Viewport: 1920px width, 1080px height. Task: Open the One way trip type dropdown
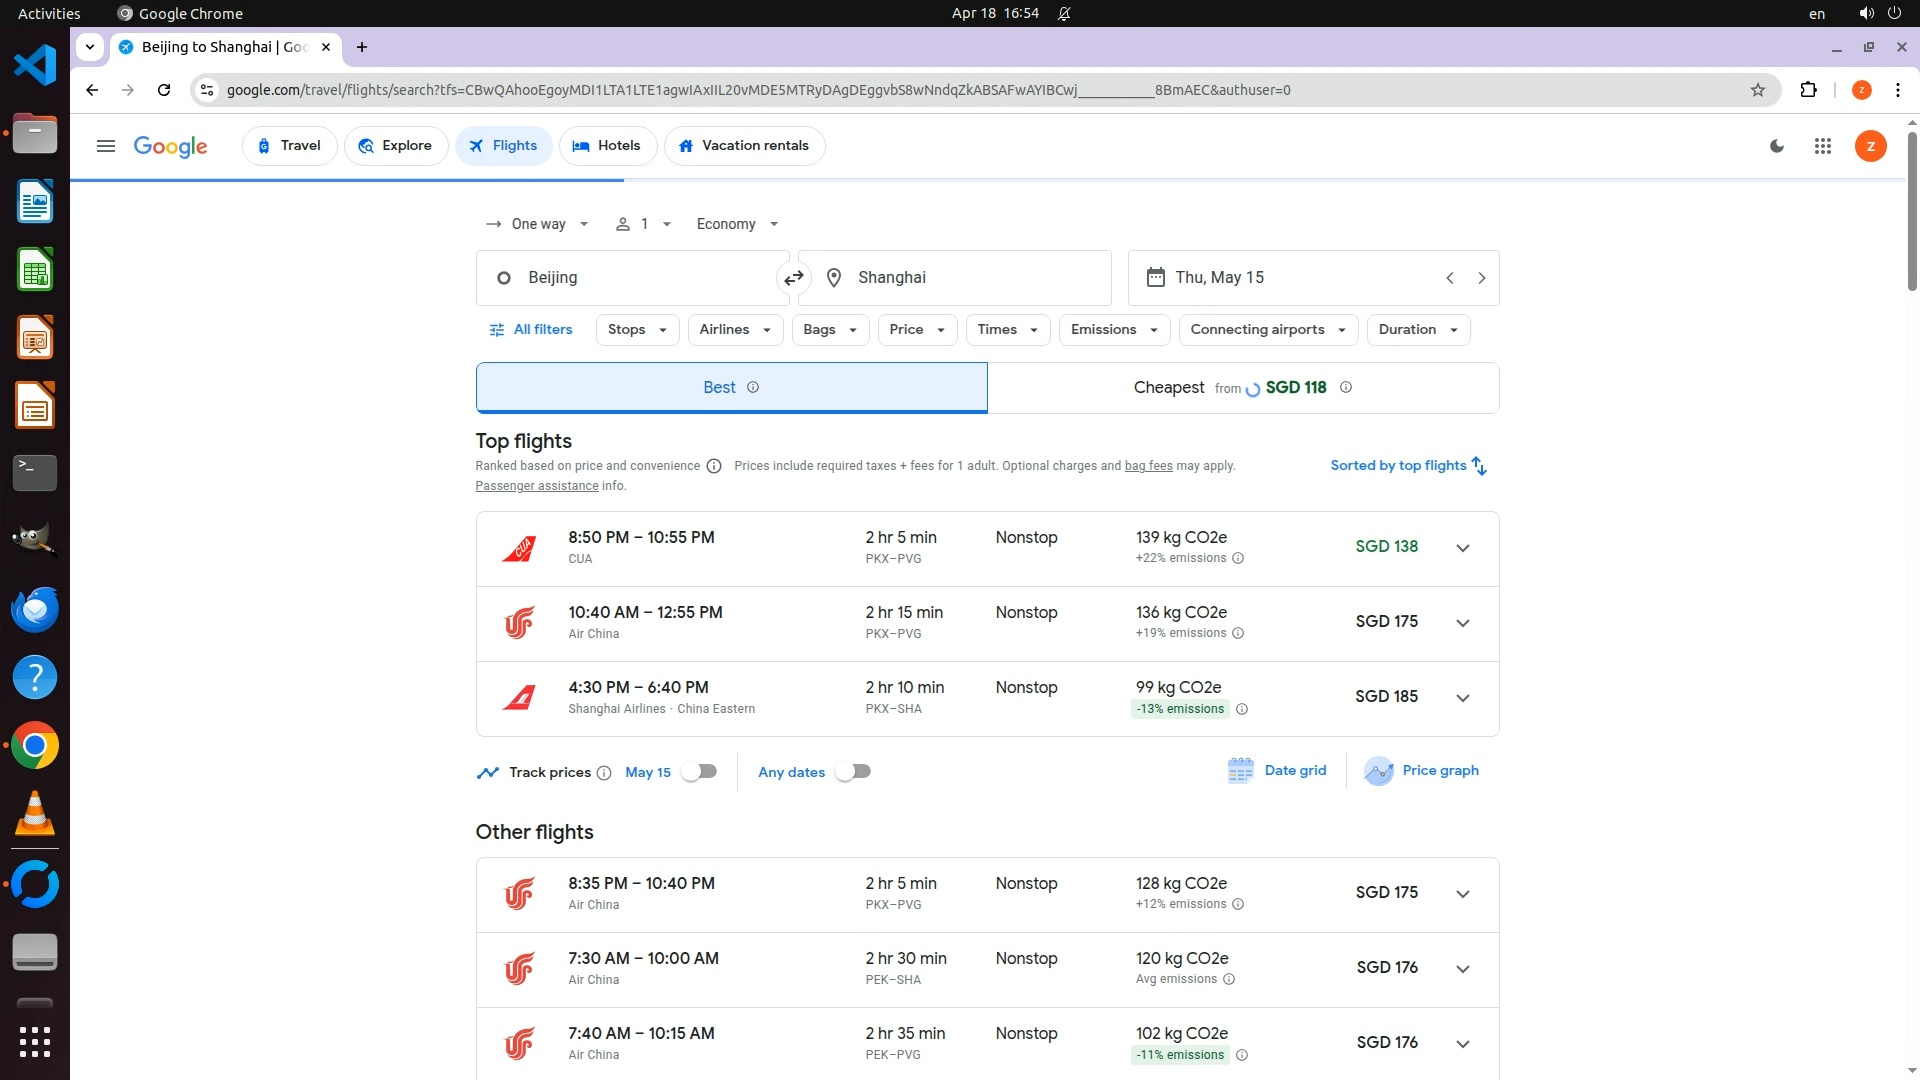[537, 224]
